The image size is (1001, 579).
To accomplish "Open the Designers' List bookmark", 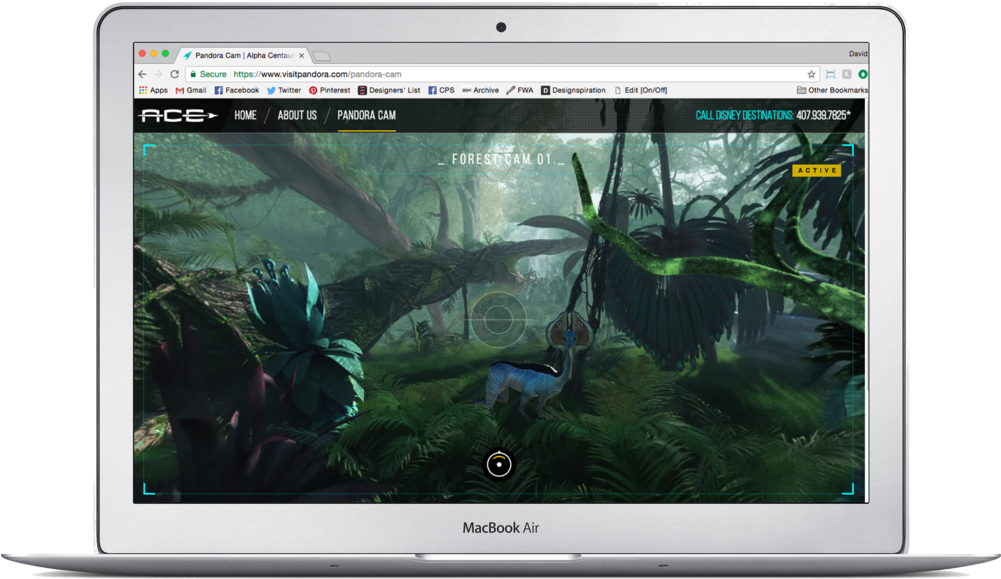I will tap(389, 90).
